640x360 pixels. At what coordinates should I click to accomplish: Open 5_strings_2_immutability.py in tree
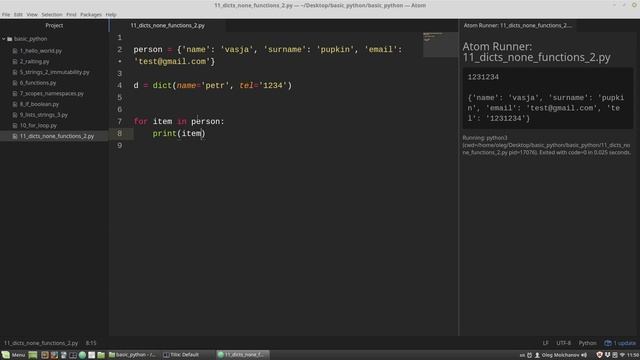[x=54, y=72]
